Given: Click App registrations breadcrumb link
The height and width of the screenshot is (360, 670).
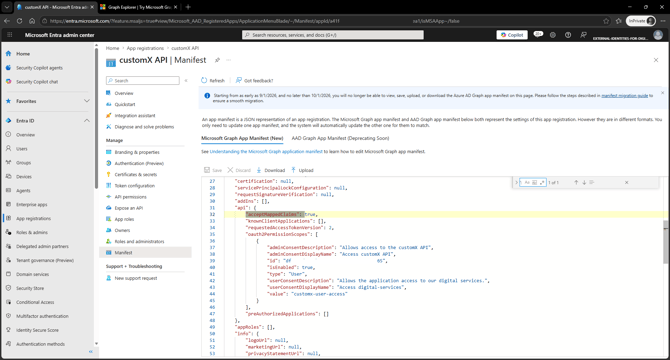Looking at the screenshot, I should 145,48.
